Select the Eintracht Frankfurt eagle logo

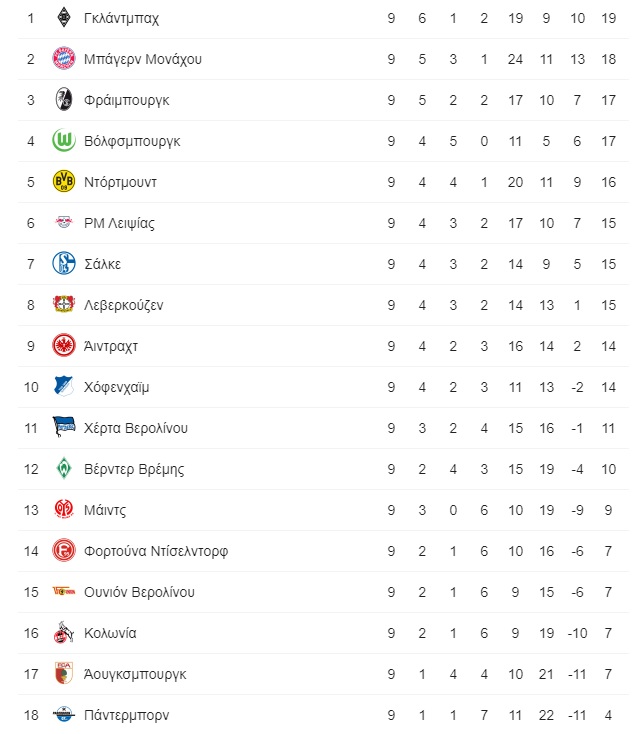tap(64, 345)
